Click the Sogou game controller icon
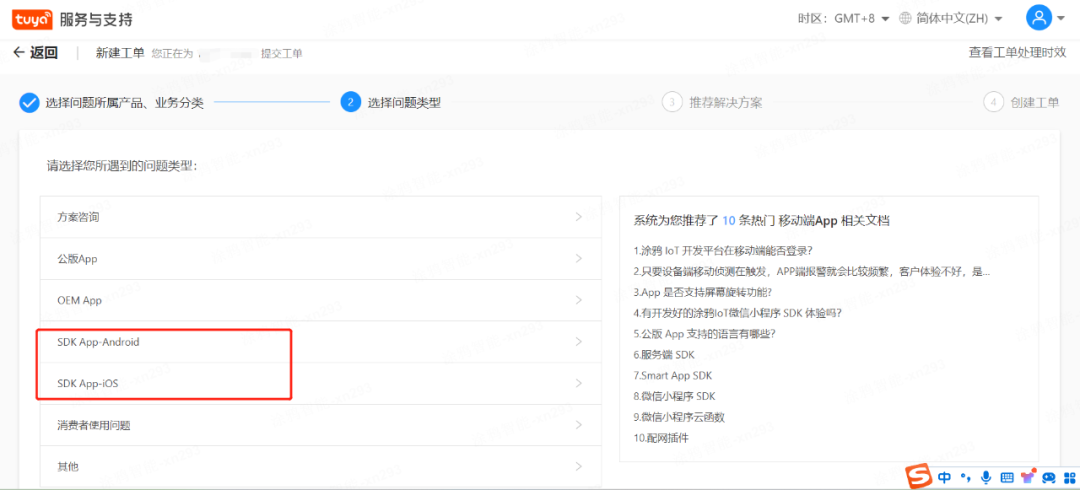 (1048, 477)
